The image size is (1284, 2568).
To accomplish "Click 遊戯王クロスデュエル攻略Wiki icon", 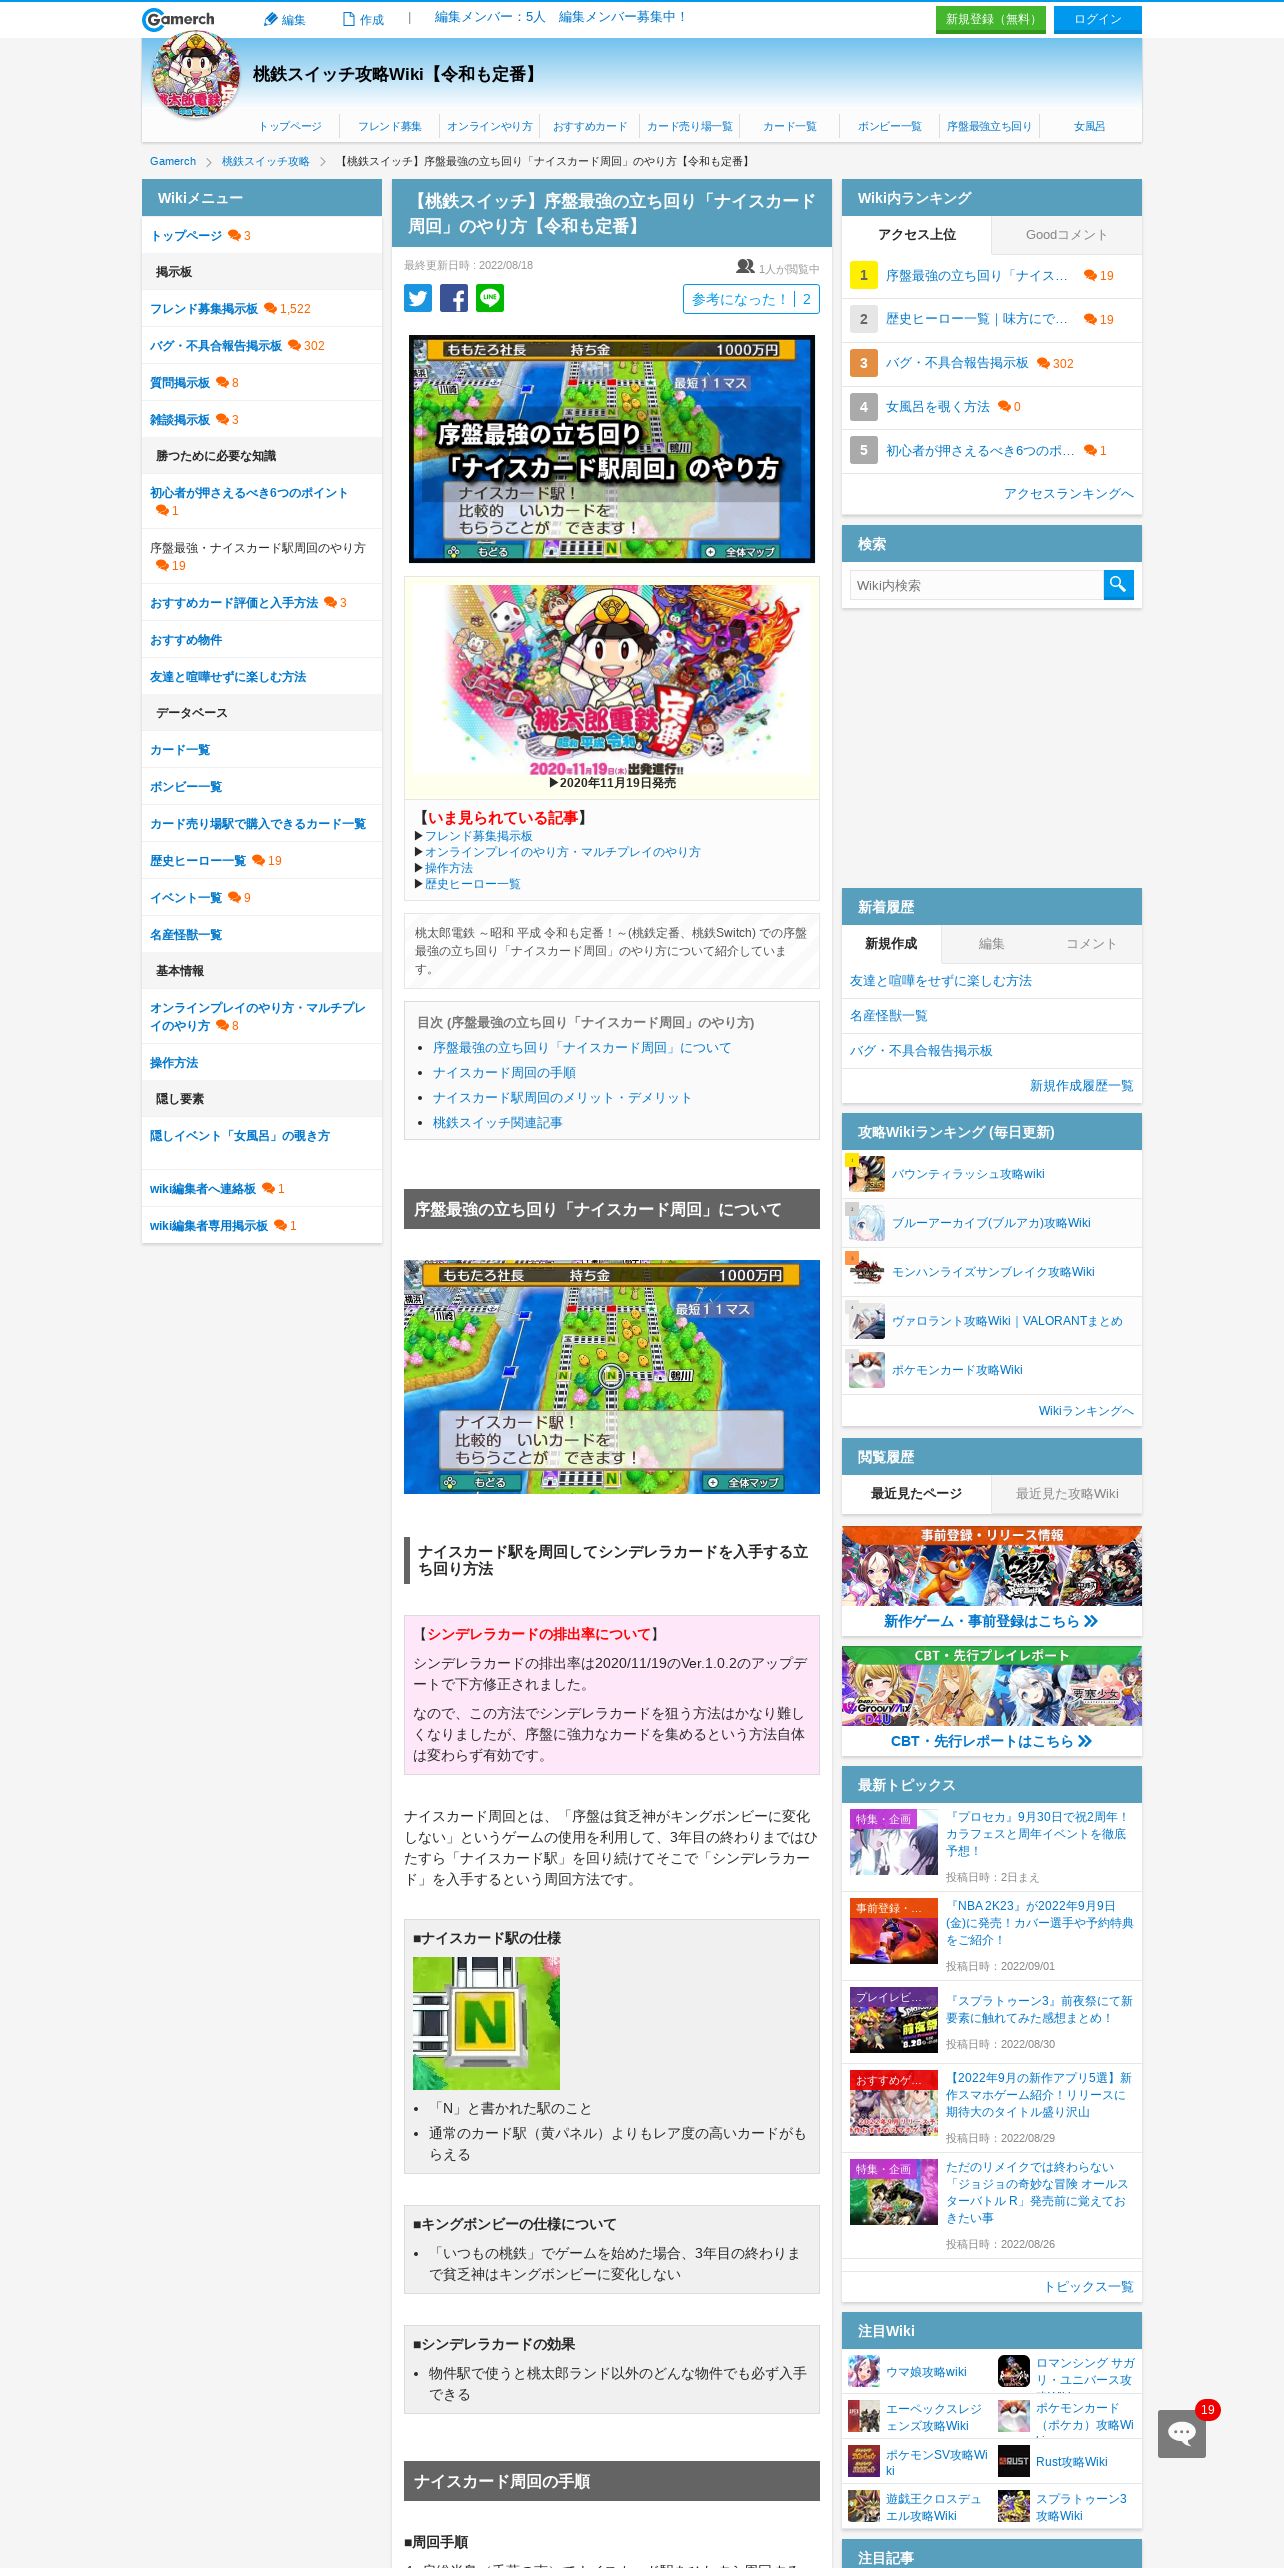I will point(864,2506).
